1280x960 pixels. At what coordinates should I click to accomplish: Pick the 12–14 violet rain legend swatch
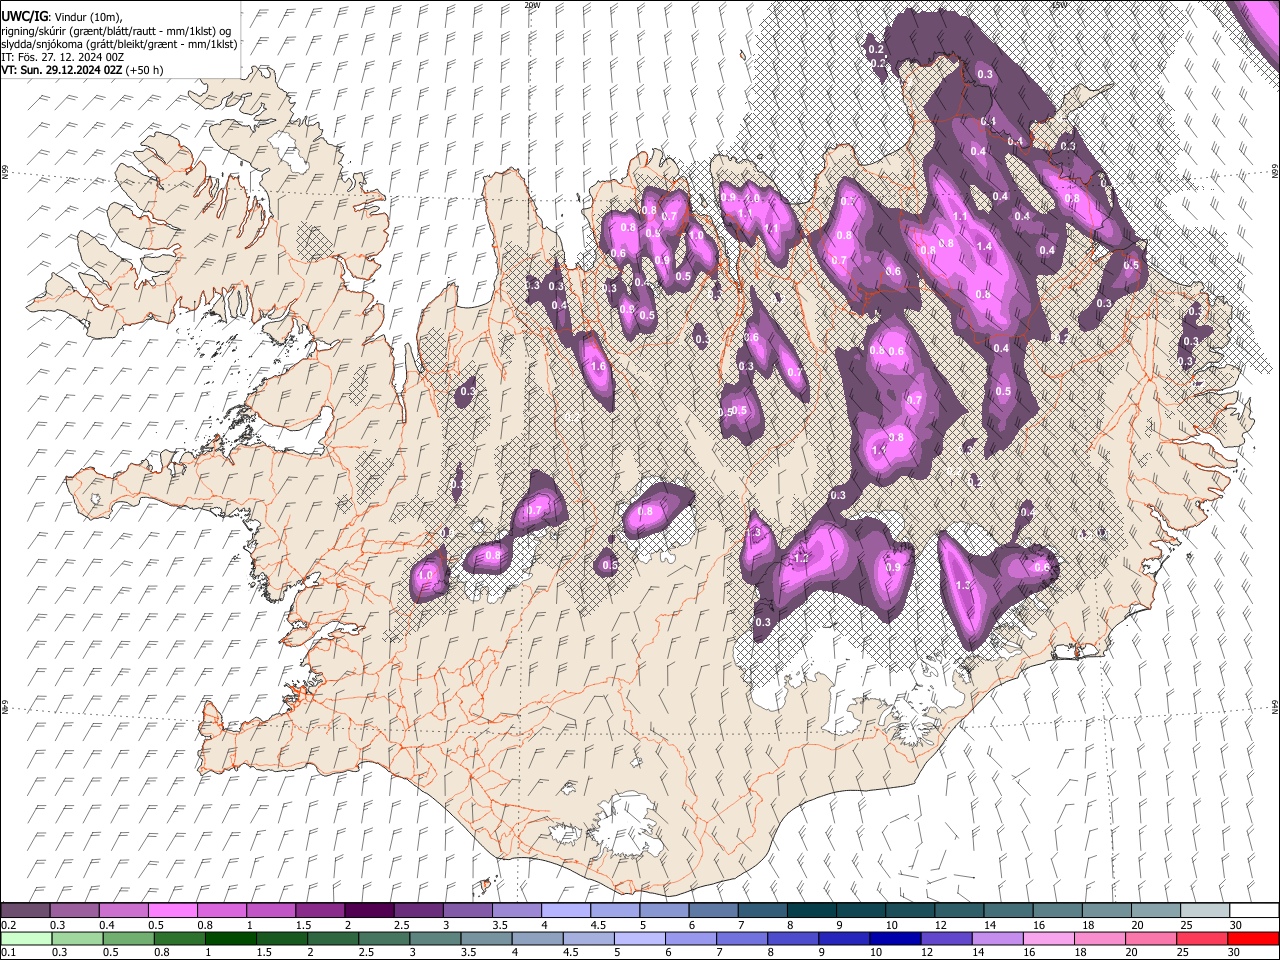point(945,938)
